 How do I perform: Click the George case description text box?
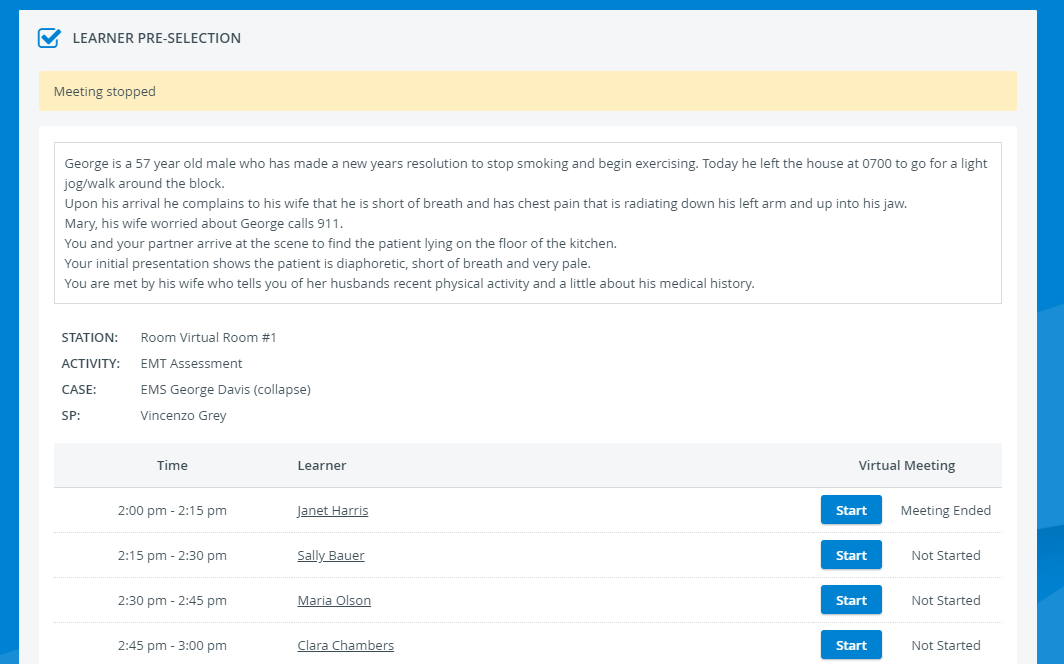pos(527,223)
